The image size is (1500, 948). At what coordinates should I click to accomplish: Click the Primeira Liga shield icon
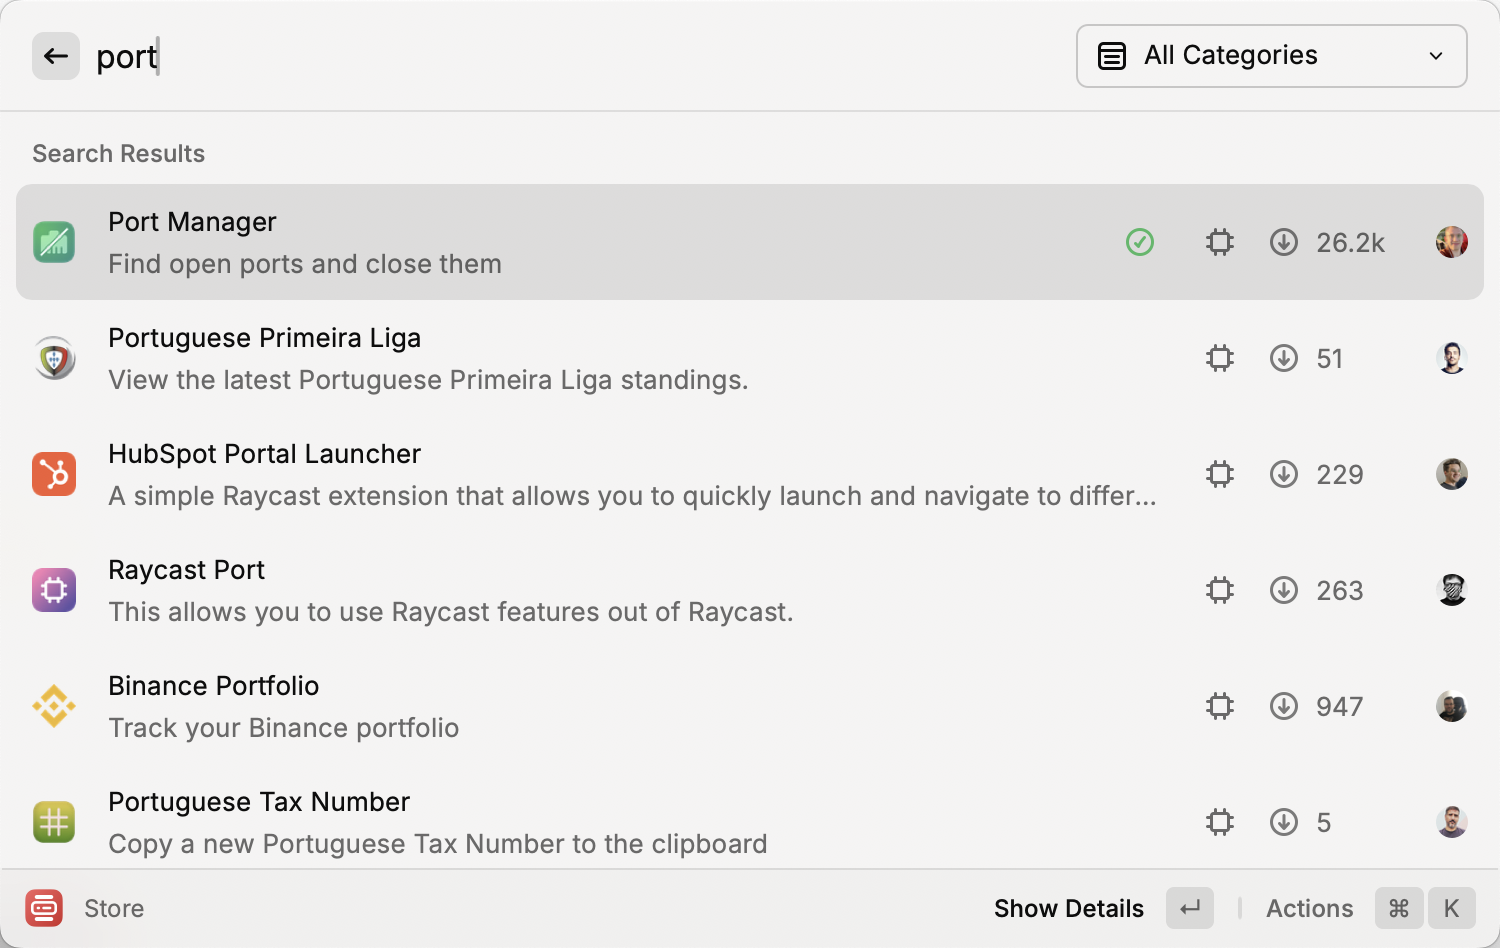[54, 358]
